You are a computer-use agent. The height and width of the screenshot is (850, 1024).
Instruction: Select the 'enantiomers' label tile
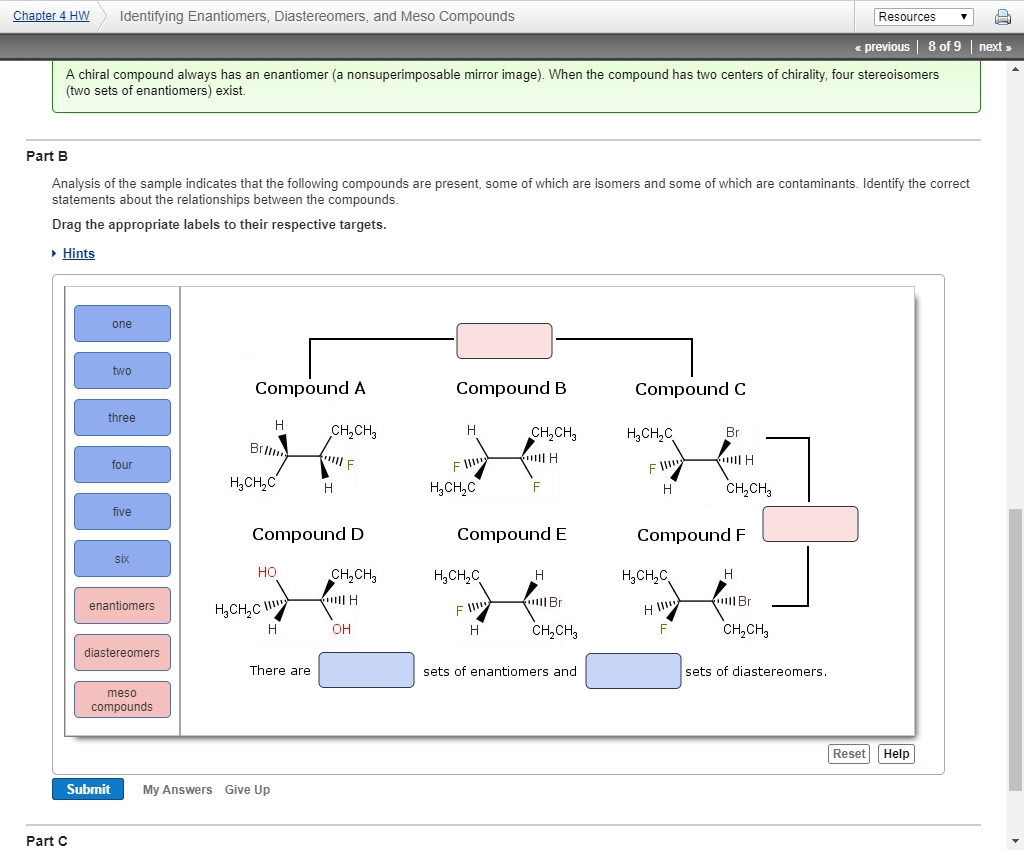(122, 605)
